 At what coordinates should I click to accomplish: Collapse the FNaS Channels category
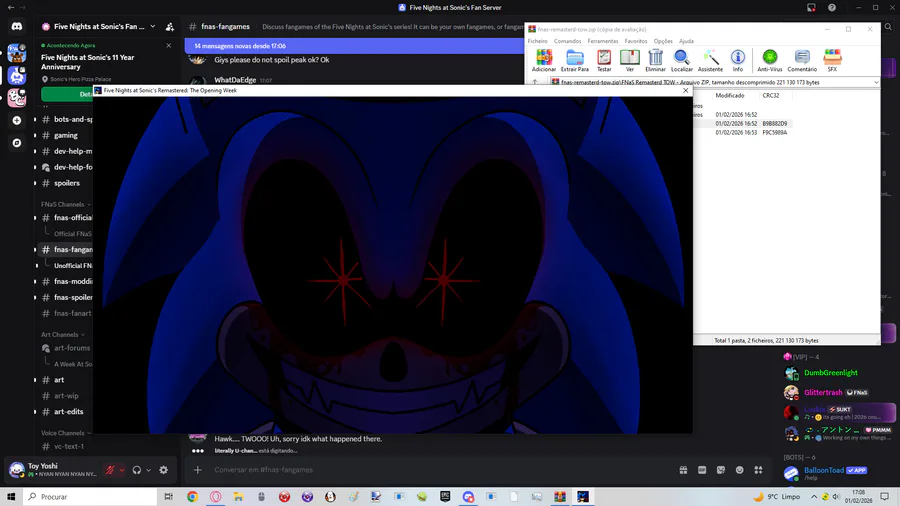(65, 204)
